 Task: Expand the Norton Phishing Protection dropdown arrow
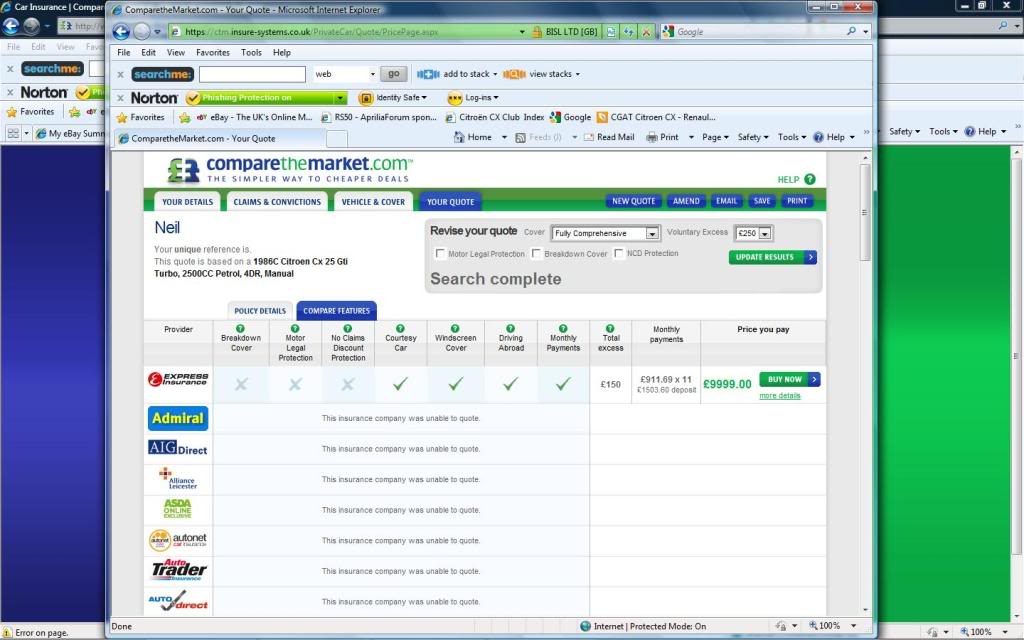click(x=340, y=98)
